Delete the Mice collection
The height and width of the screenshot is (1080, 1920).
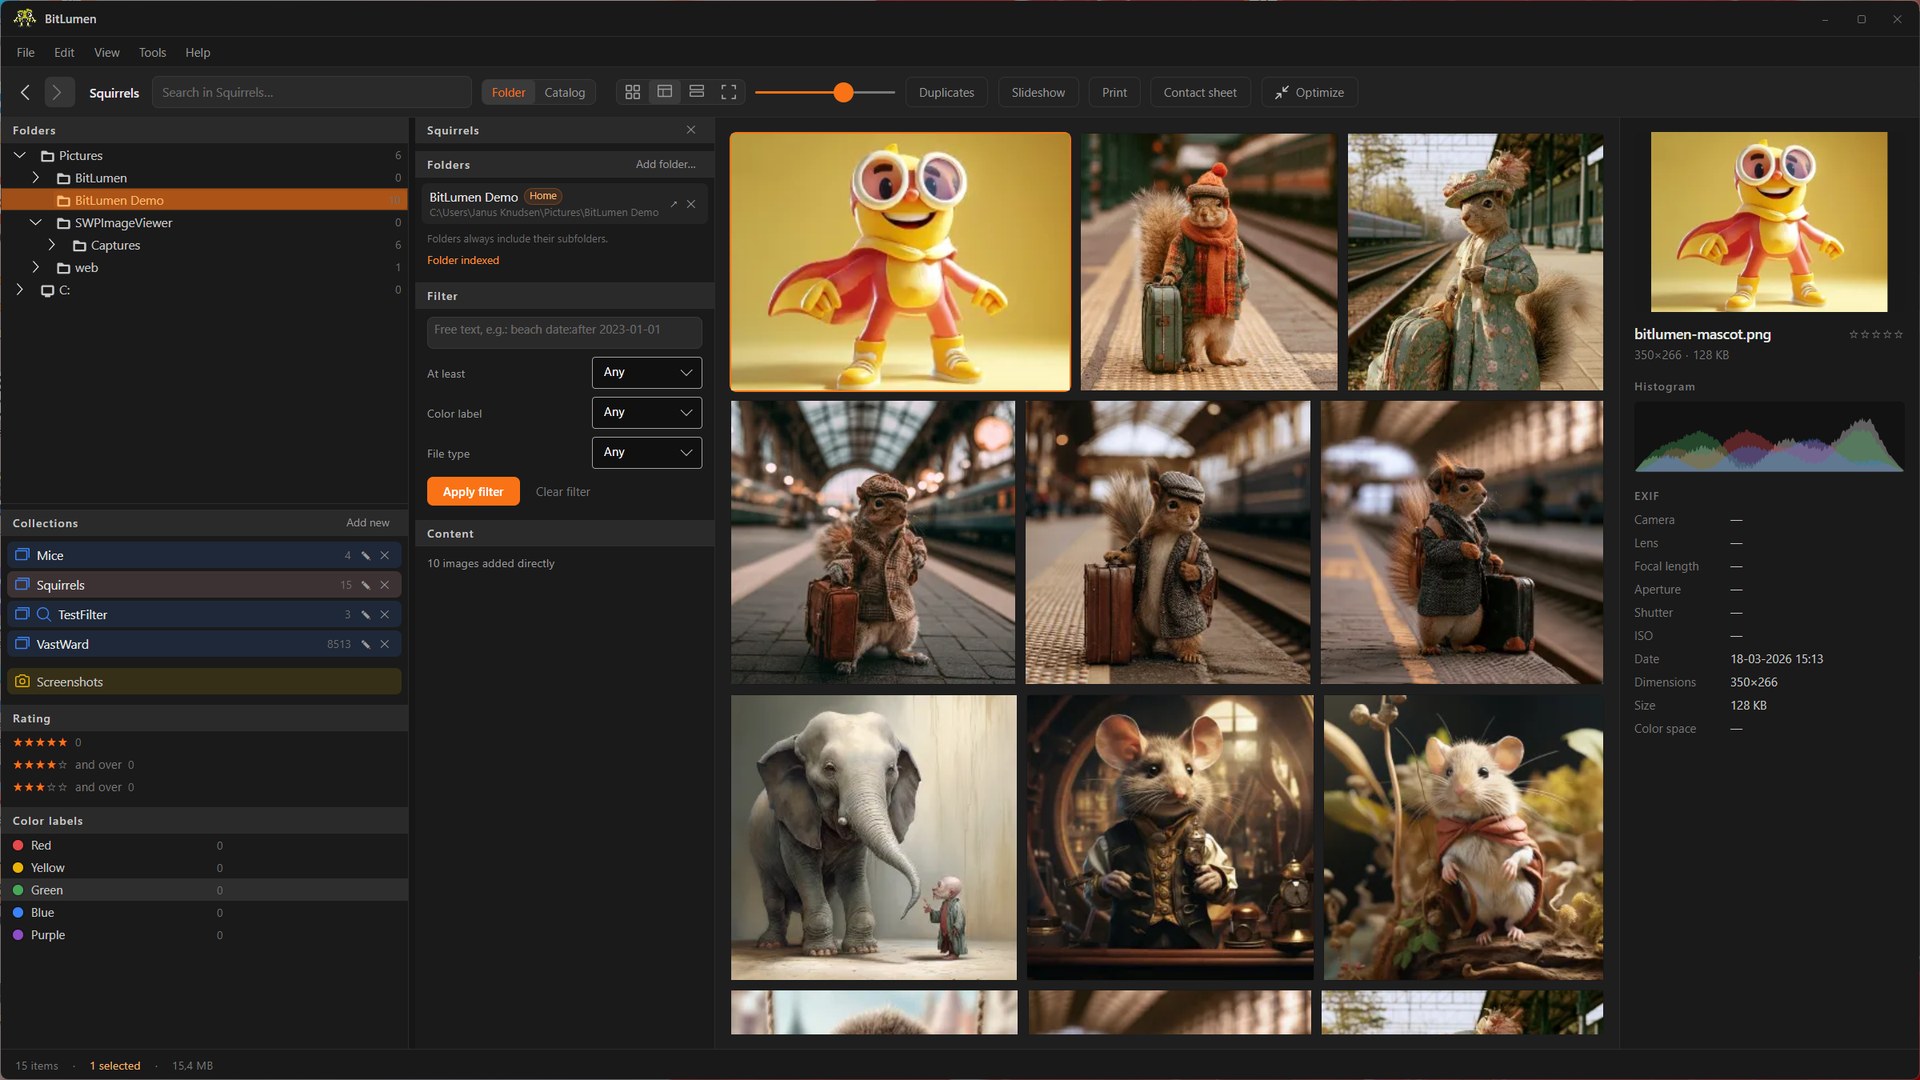(x=385, y=555)
